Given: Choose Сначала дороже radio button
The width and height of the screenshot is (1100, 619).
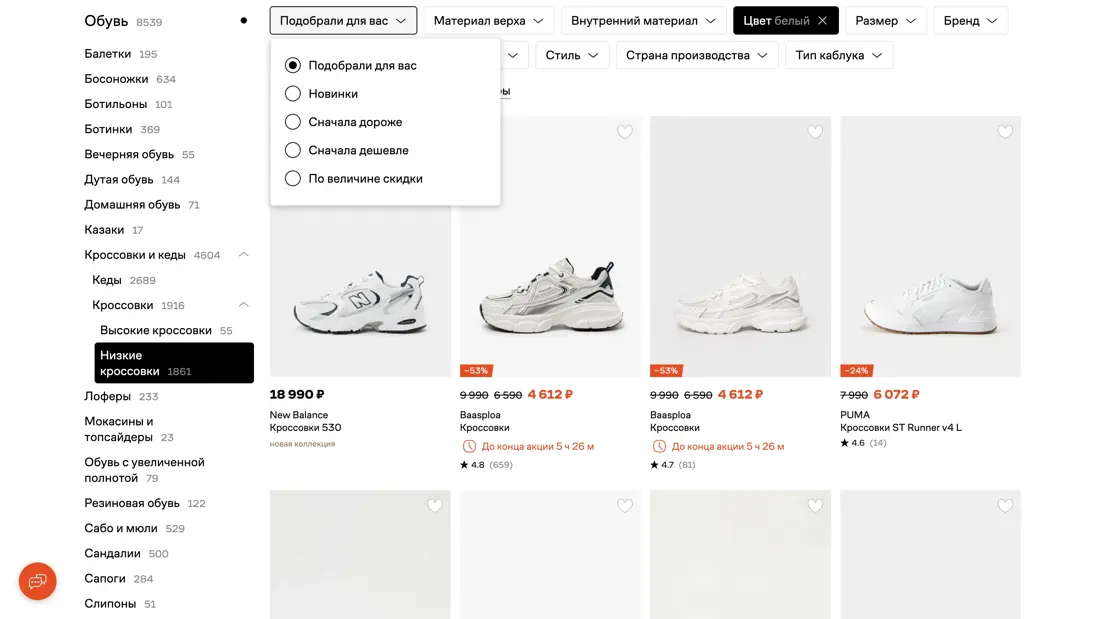Looking at the screenshot, I should [293, 122].
